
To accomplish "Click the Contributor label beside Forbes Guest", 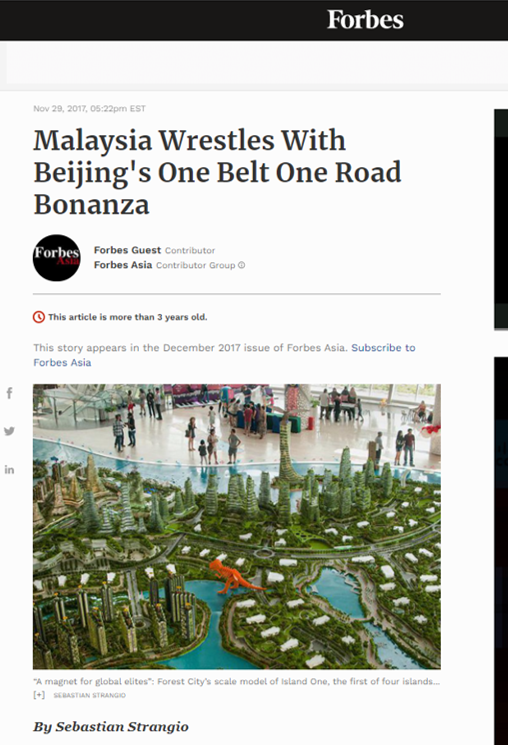I will click(x=190, y=250).
